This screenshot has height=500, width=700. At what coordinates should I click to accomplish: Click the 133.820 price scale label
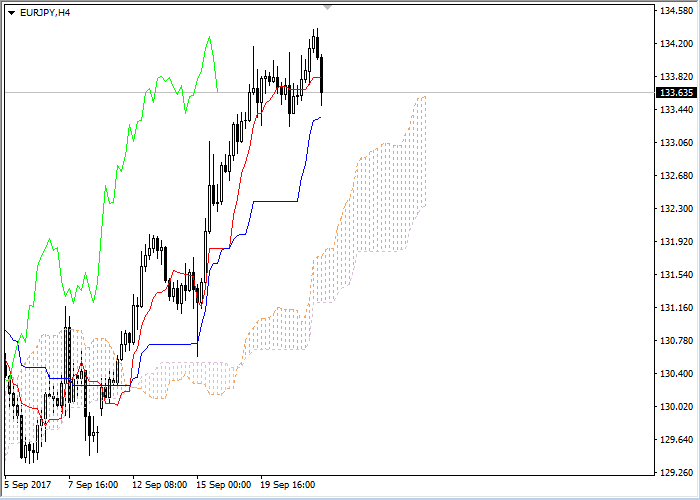pos(676,77)
